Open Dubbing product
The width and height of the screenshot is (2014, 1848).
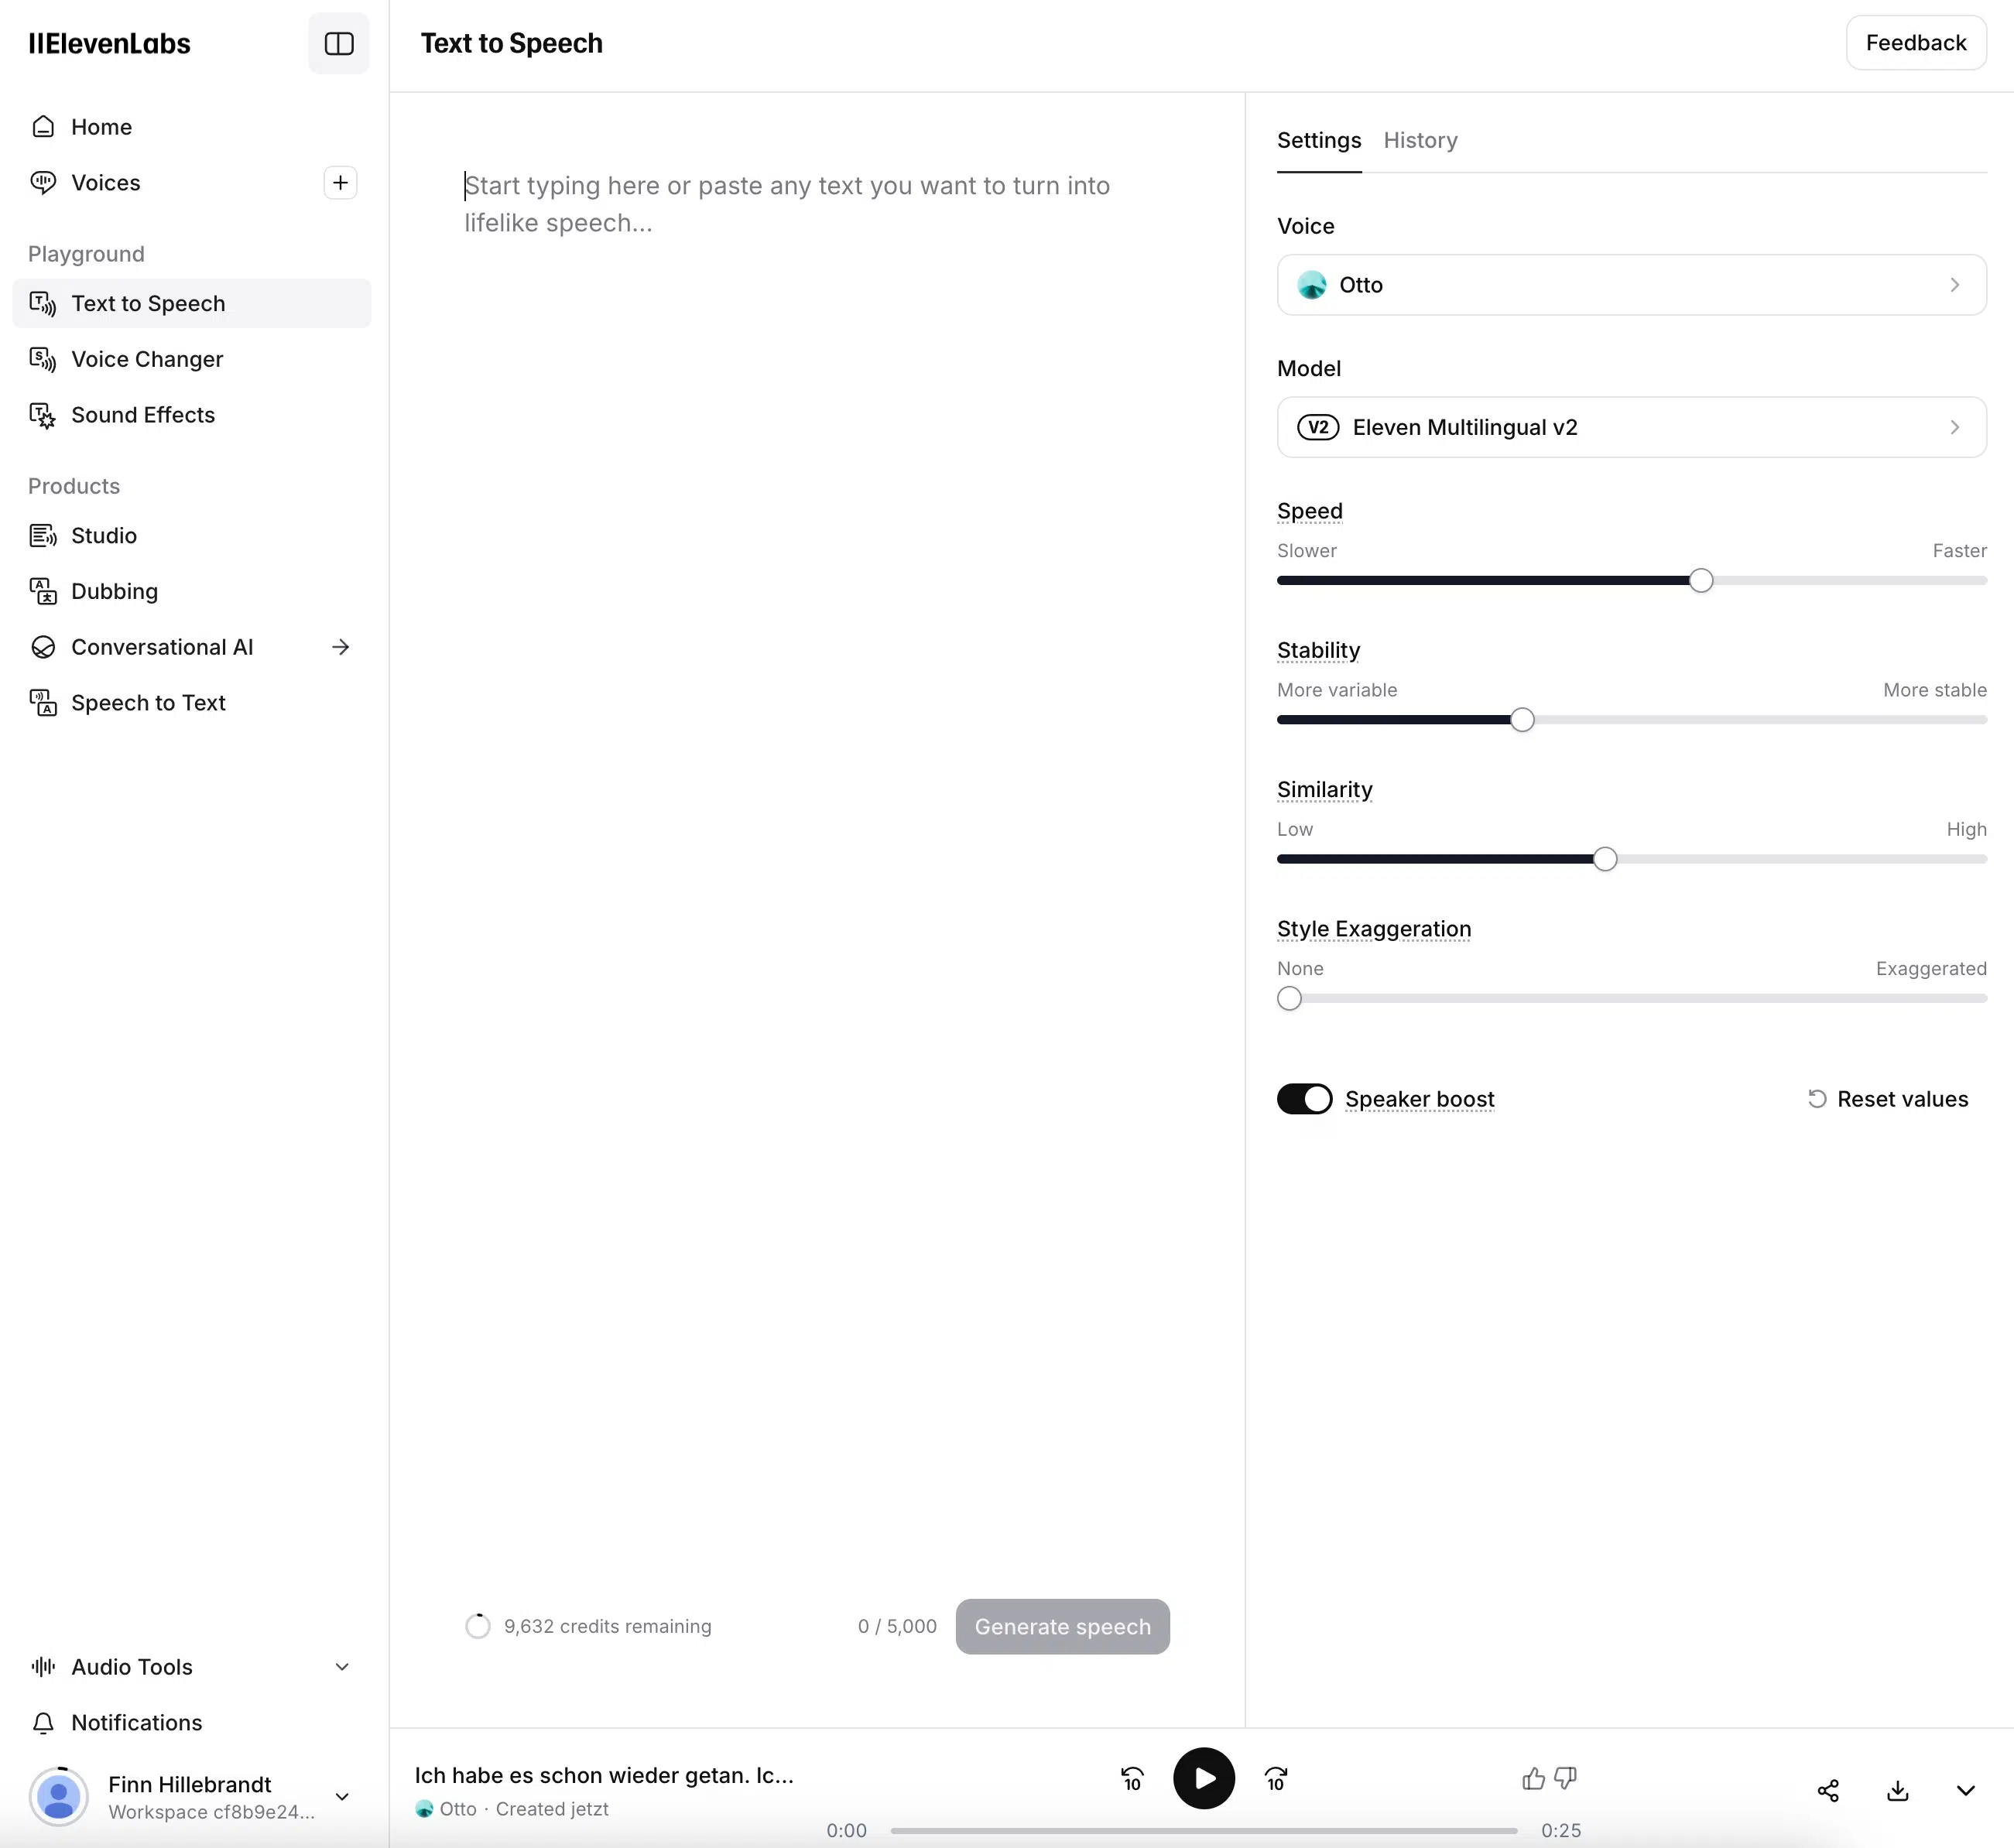point(191,591)
